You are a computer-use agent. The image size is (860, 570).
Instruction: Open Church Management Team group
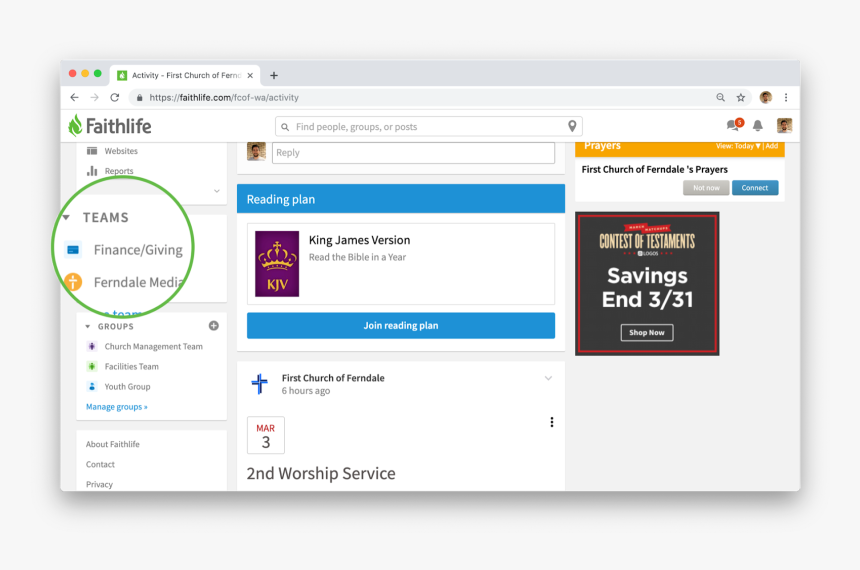pyautogui.click(x=154, y=346)
